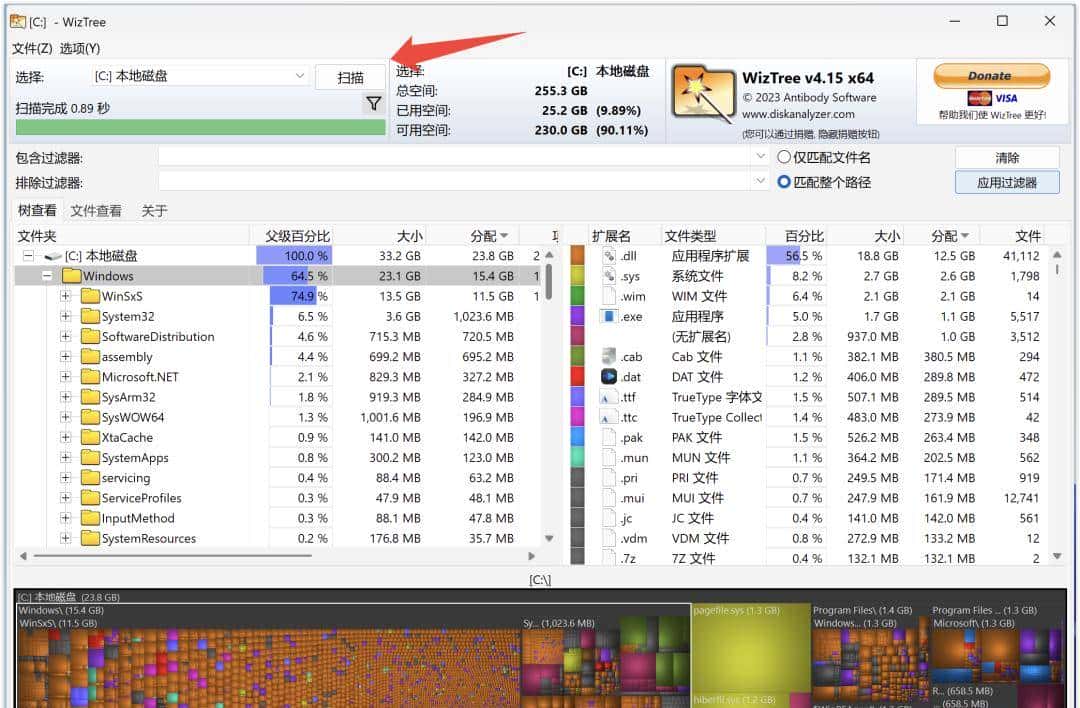
Task: Click the 应用过滤器 button
Action: (x=1006, y=182)
